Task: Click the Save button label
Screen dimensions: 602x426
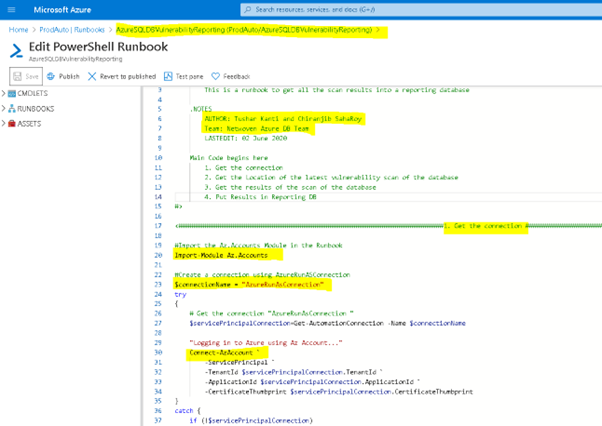Action: (32, 76)
